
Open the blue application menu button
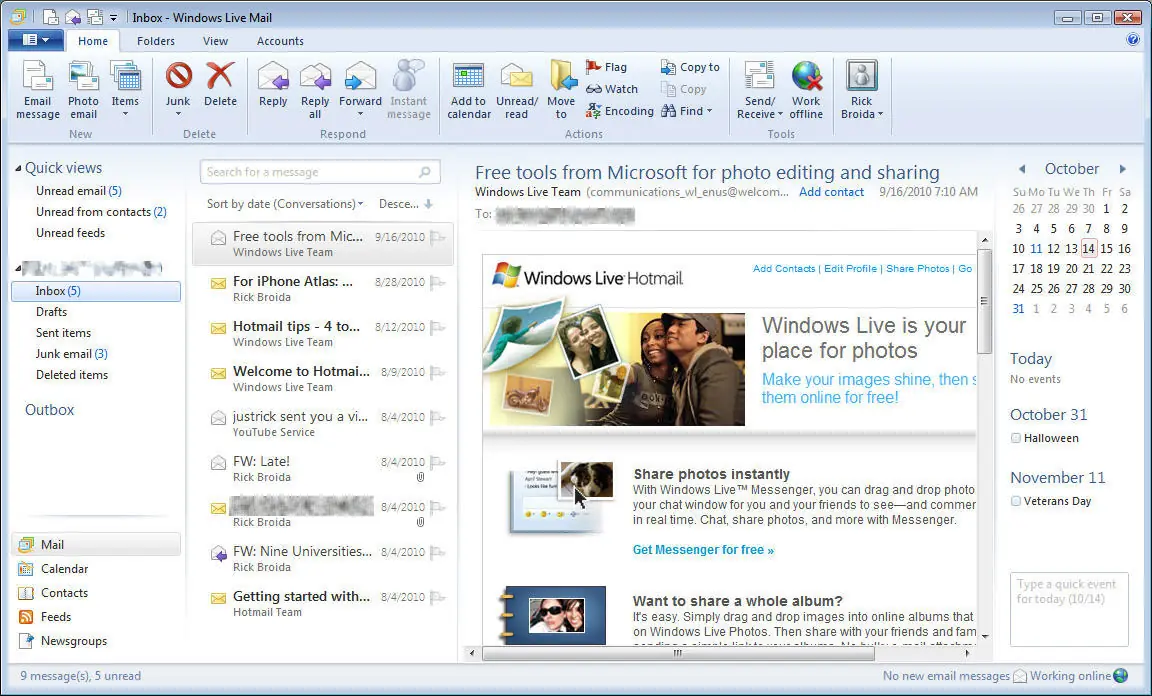(x=35, y=40)
